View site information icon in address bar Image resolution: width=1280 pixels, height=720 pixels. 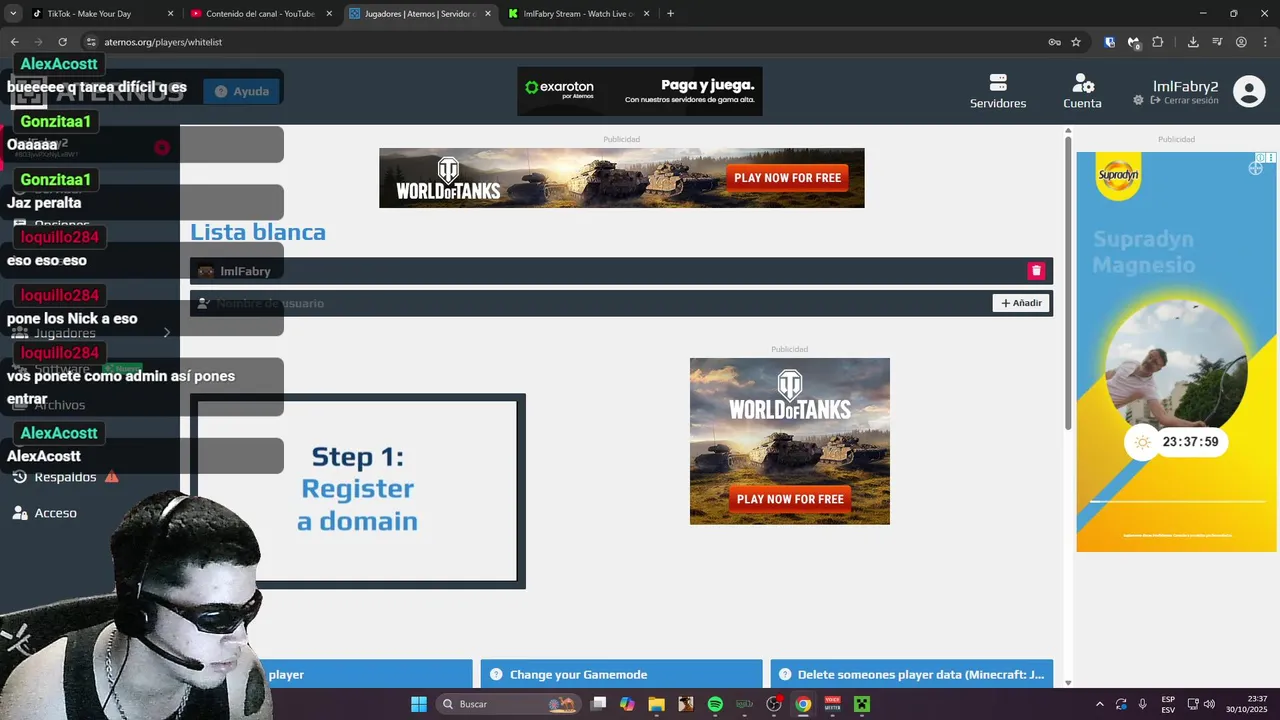coord(91,42)
